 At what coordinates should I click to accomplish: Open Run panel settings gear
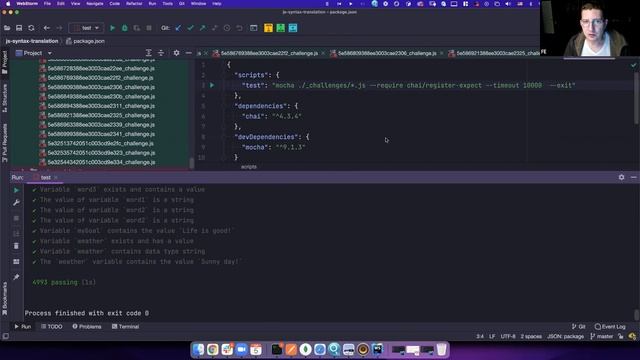coord(621,177)
